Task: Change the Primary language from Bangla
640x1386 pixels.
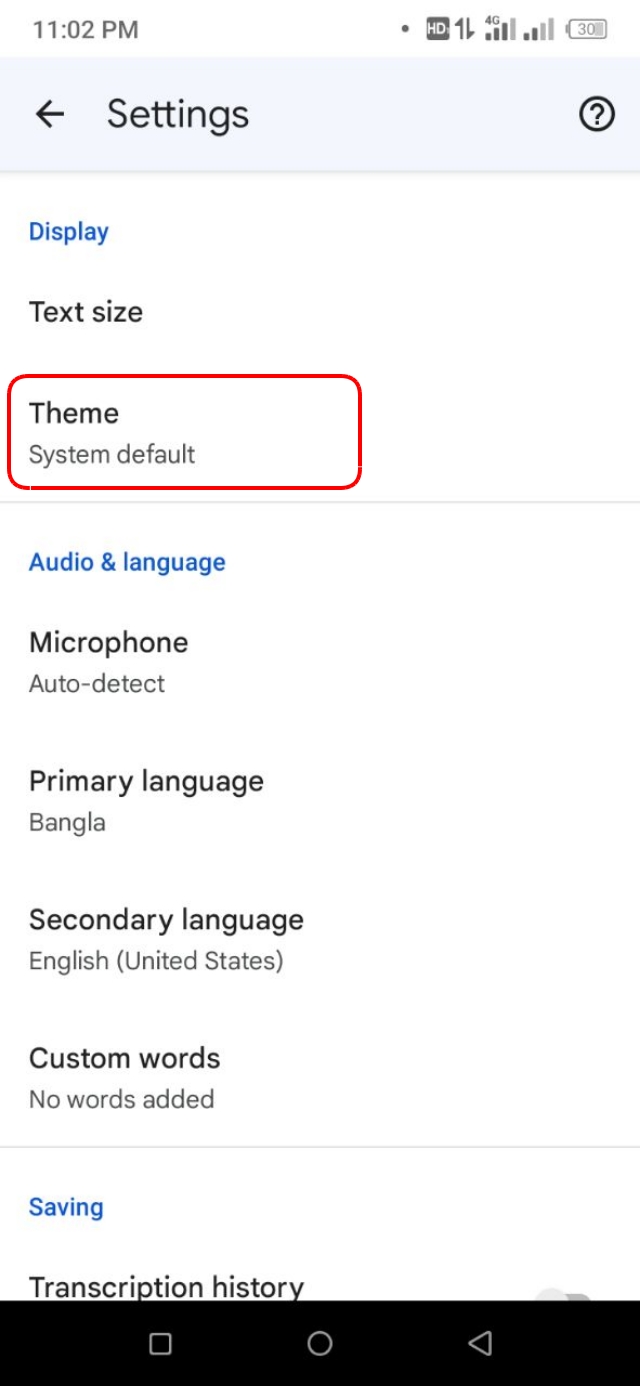Action: [146, 800]
